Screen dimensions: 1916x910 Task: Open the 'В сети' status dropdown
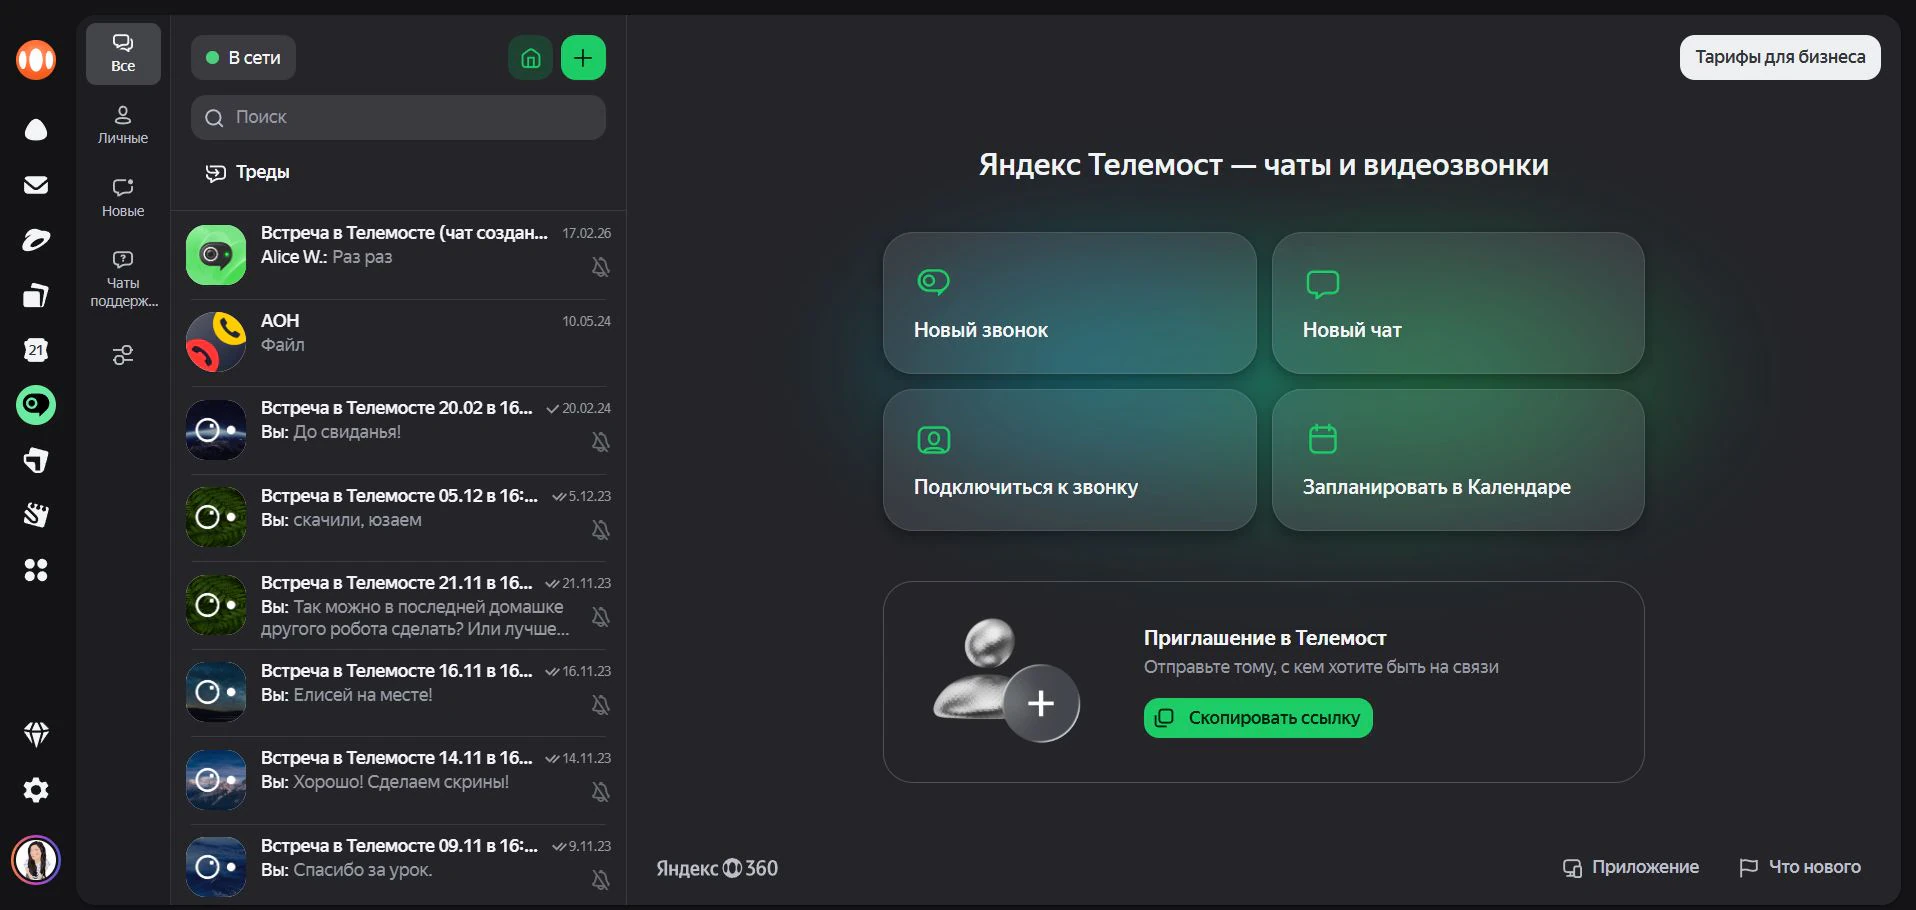coord(243,58)
